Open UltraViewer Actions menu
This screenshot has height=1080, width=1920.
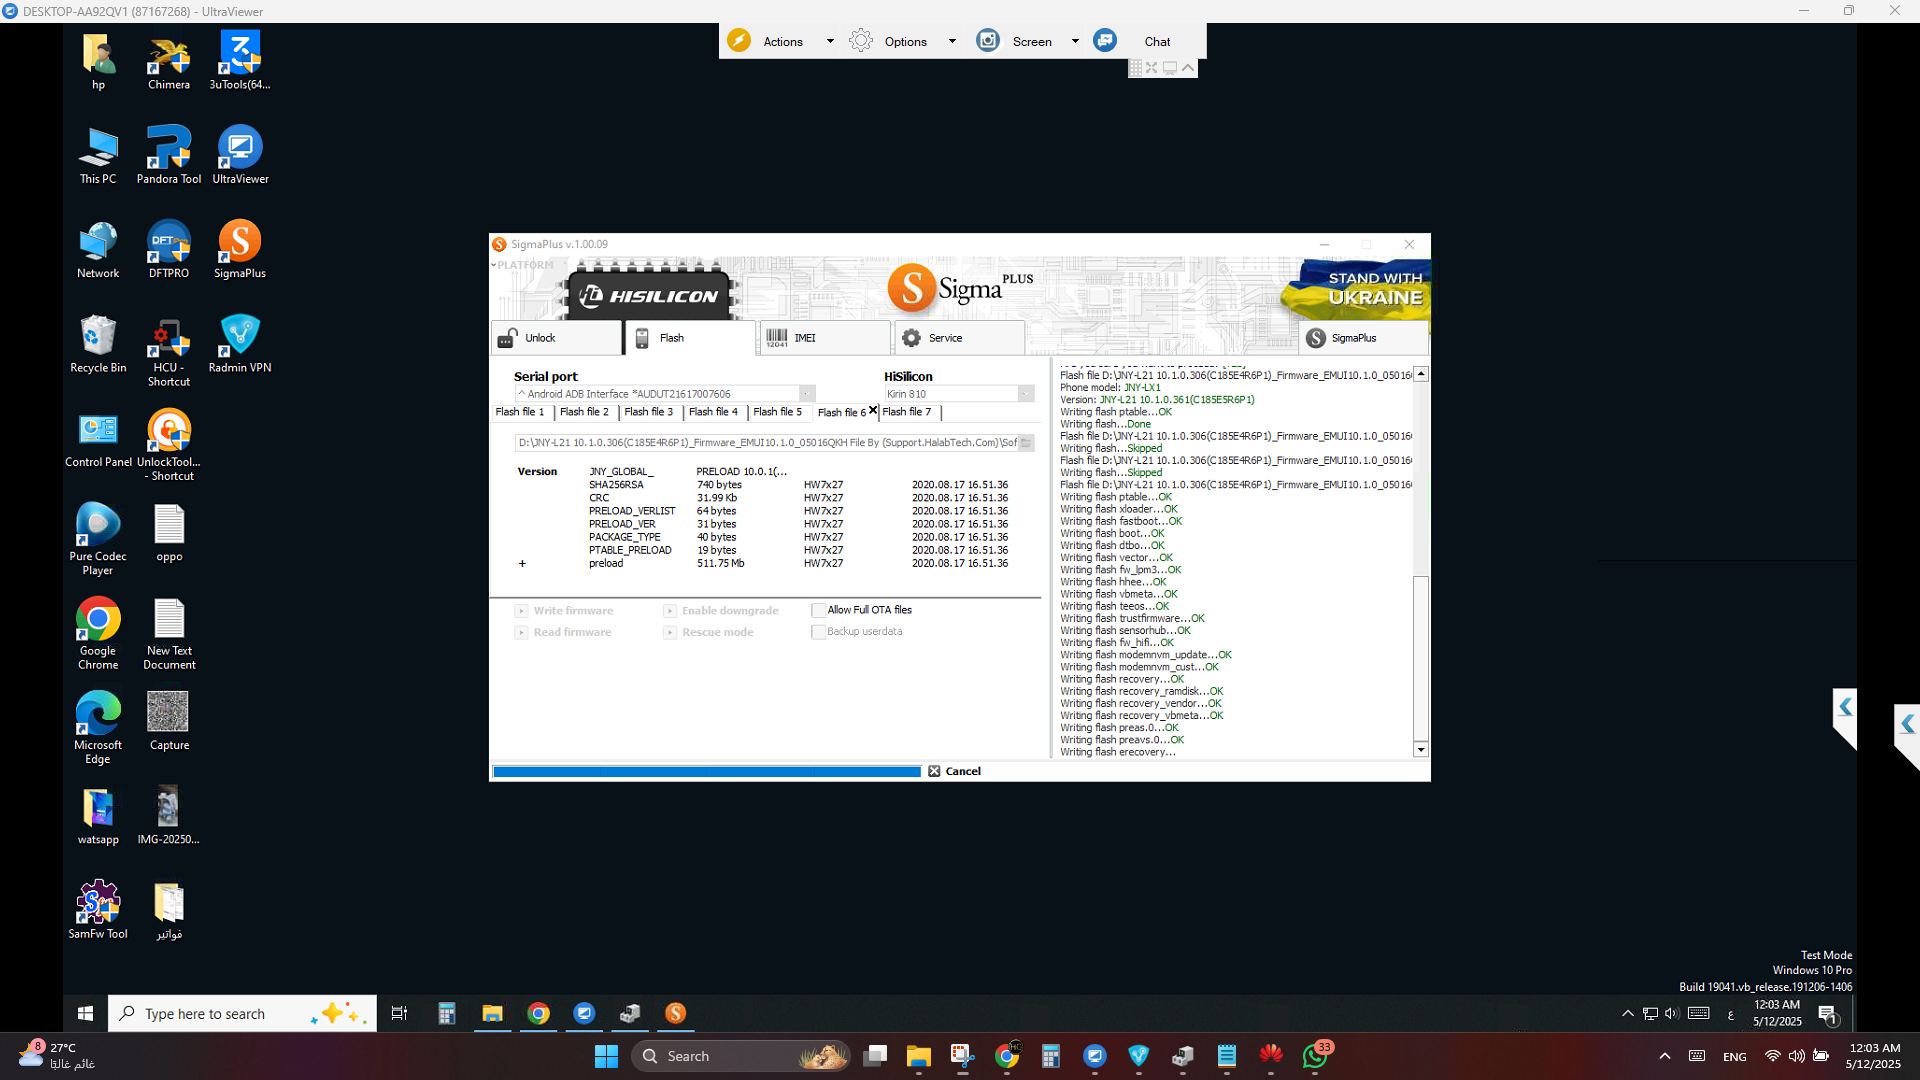782,41
